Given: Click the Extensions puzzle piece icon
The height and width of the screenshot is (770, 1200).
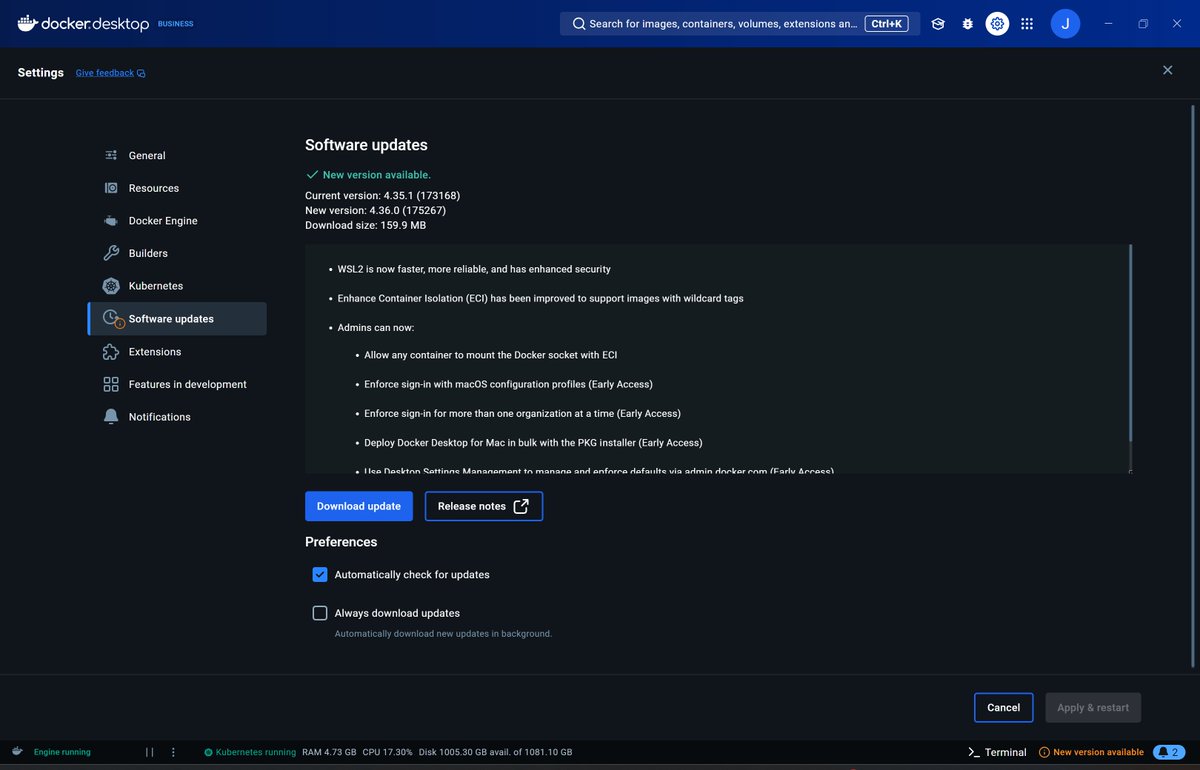Looking at the screenshot, I should tap(111, 352).
